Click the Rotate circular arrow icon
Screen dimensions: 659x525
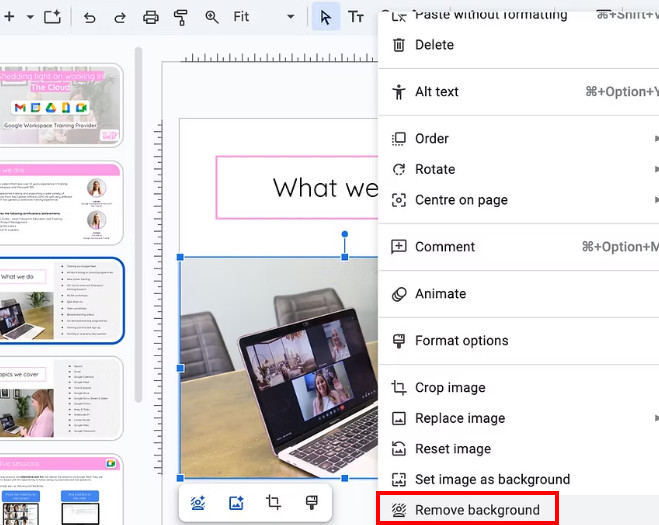point(398,169)
